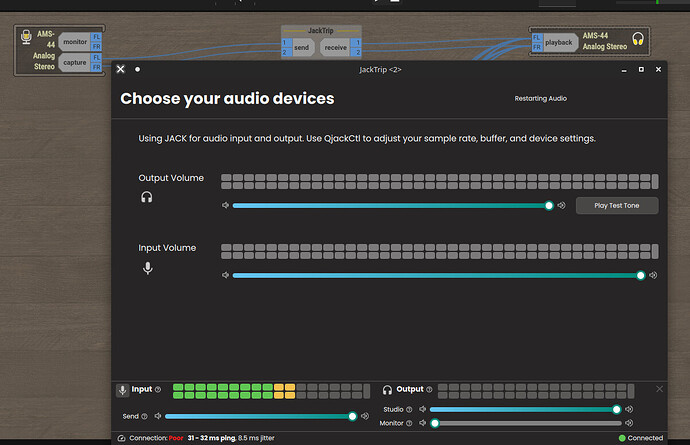Click the 31 - 32 ms ping text
The height and width of the screenshot is (445, 690).
pos(212,438)
